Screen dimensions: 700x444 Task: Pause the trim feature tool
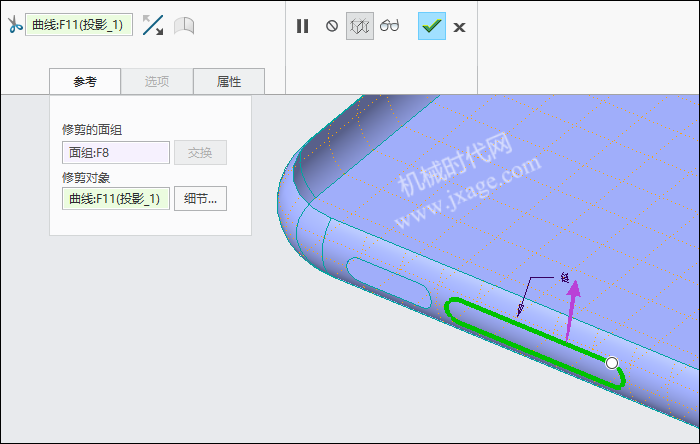point(302,26)
